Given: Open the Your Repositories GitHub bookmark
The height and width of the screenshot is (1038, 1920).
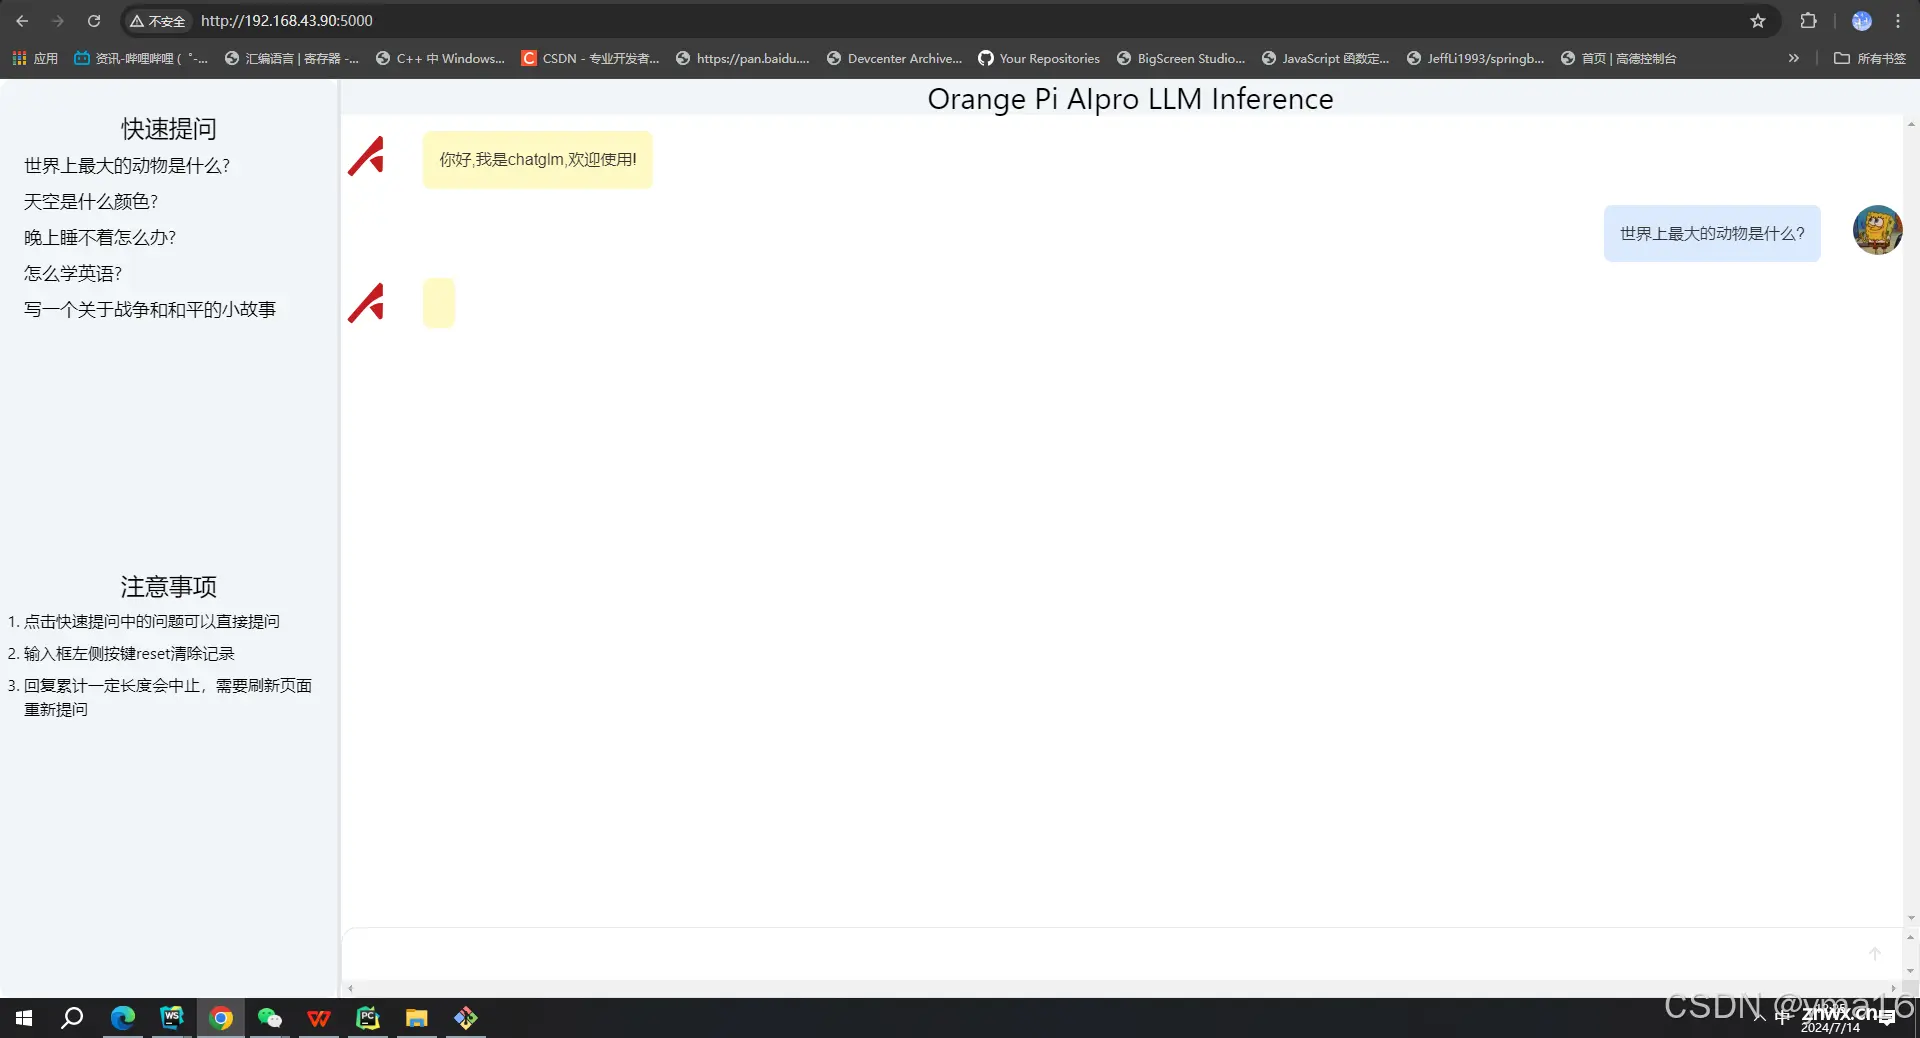Looking at the screenshot, I should [x=1039, y=58].
